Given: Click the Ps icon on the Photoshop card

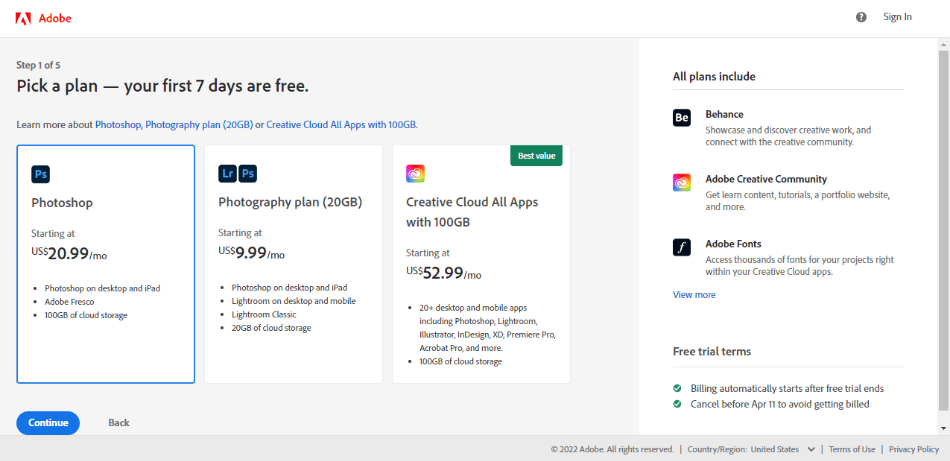Looking at the screenshot, I should click(x=41, y=174).
